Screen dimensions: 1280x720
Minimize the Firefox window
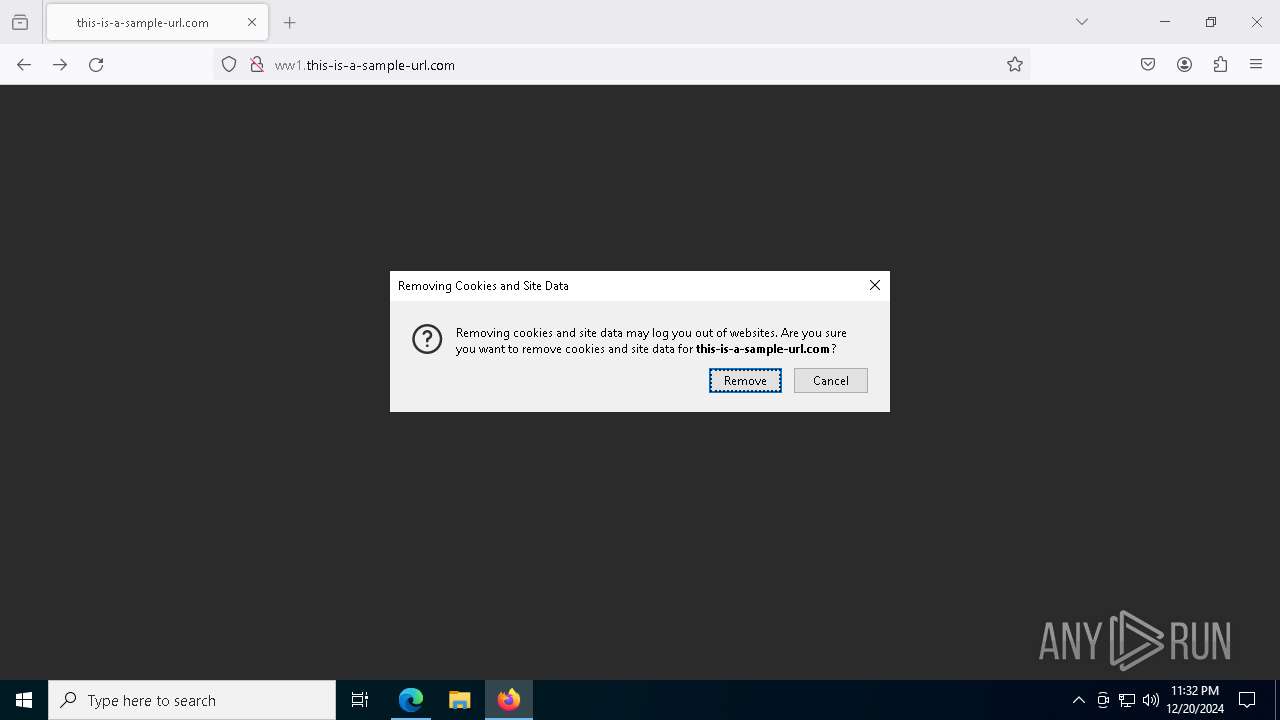[1165, 22]
